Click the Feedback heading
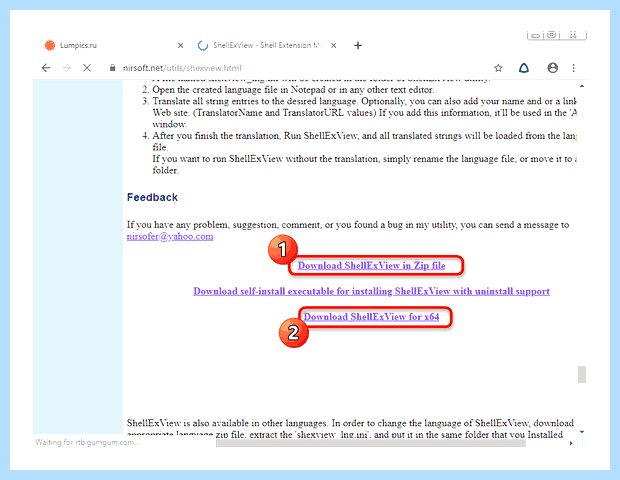Image resolution: width=620 pixels, height=480 pixels. tap(152, 197)
